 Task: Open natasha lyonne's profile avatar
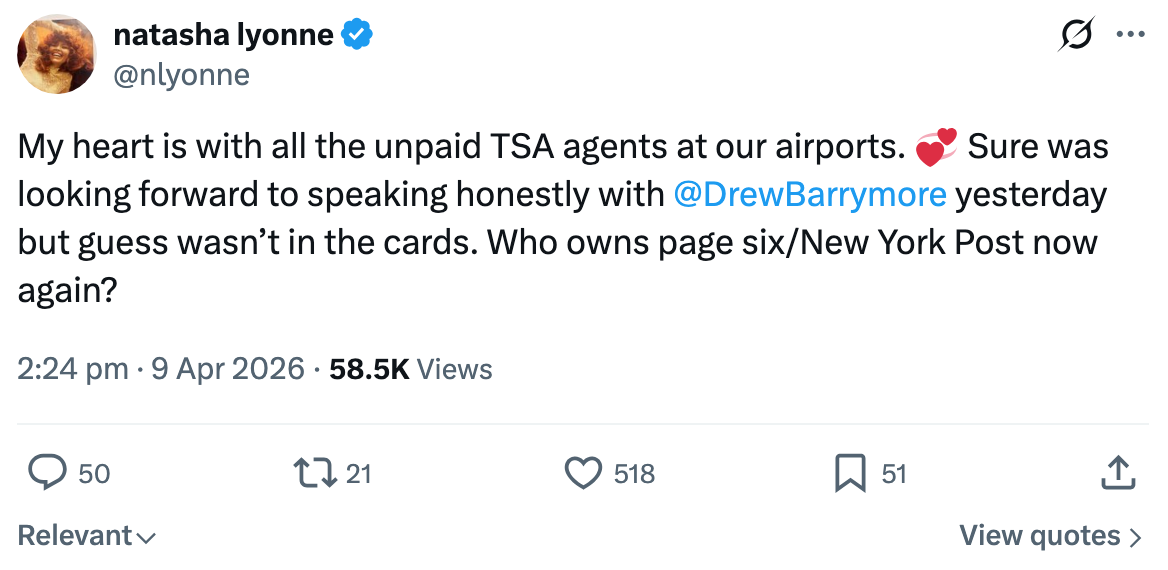click(57, 54)
